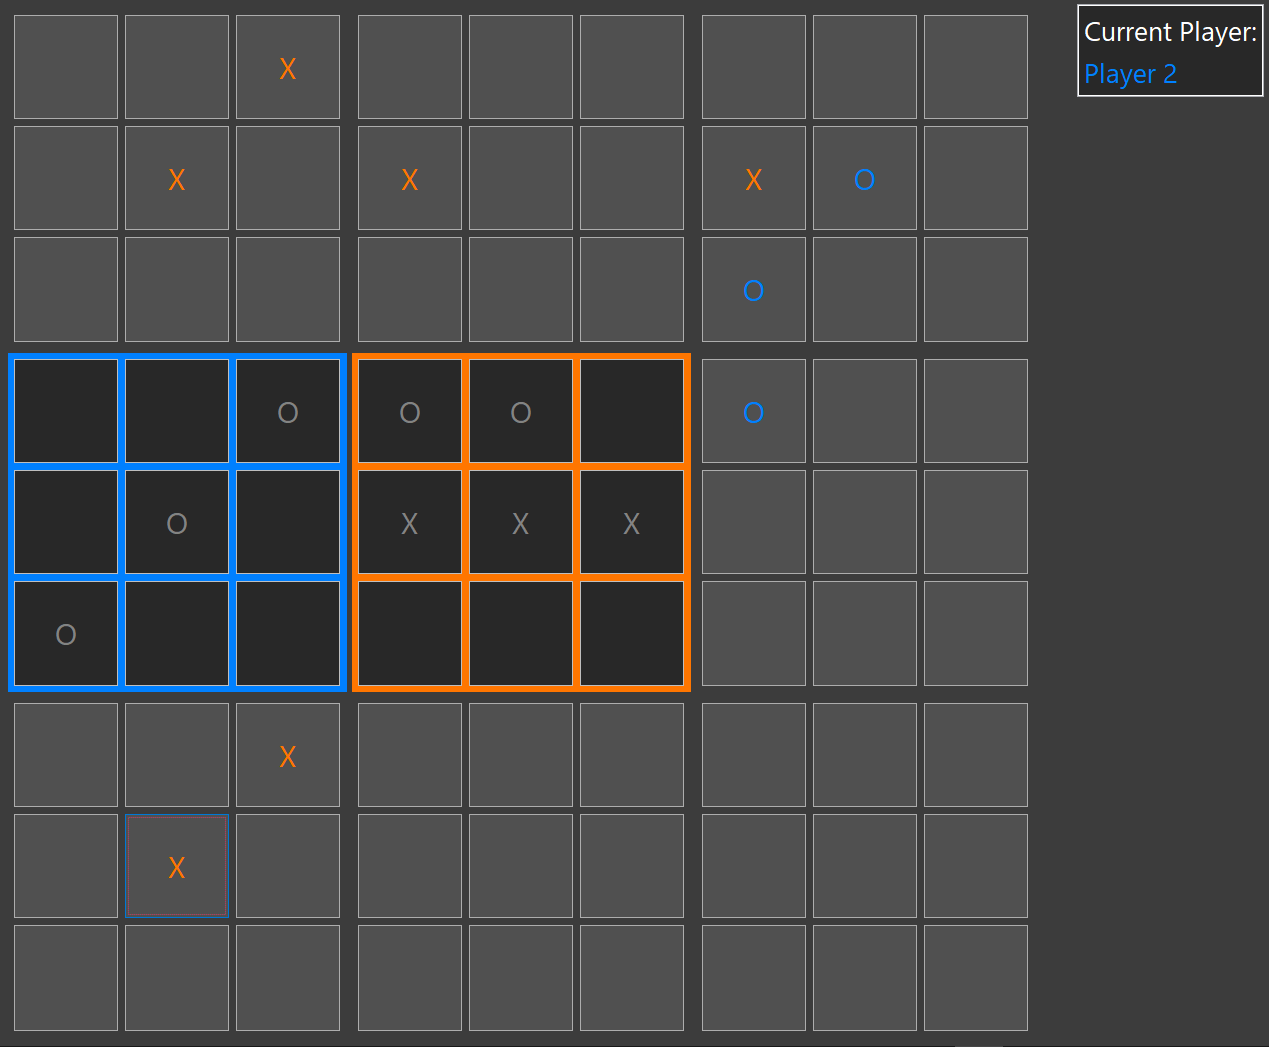Click the center cell of the top-middle board
1269x1047 pixels.
click(x=521, y=178)
